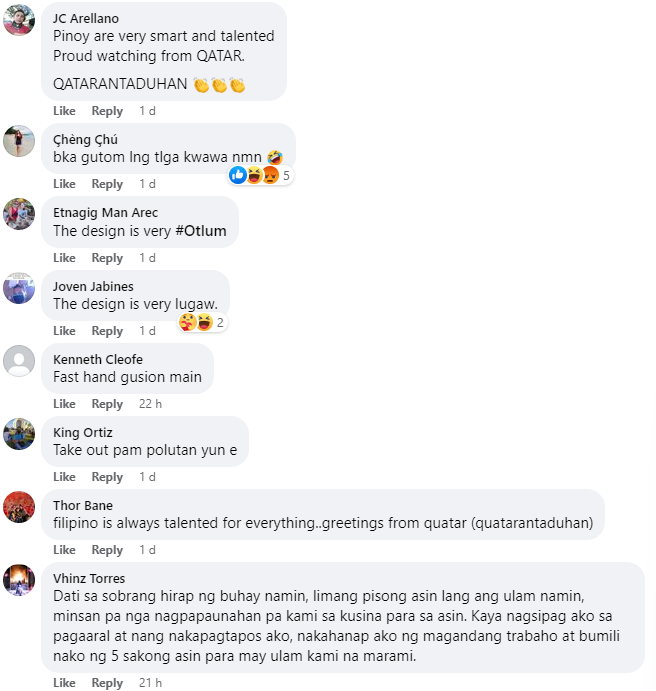Click the King Ortiz name link
Image resolution: width=656 pixels, height=691 pixels.
pyautogui.click(x=83, y=432)
